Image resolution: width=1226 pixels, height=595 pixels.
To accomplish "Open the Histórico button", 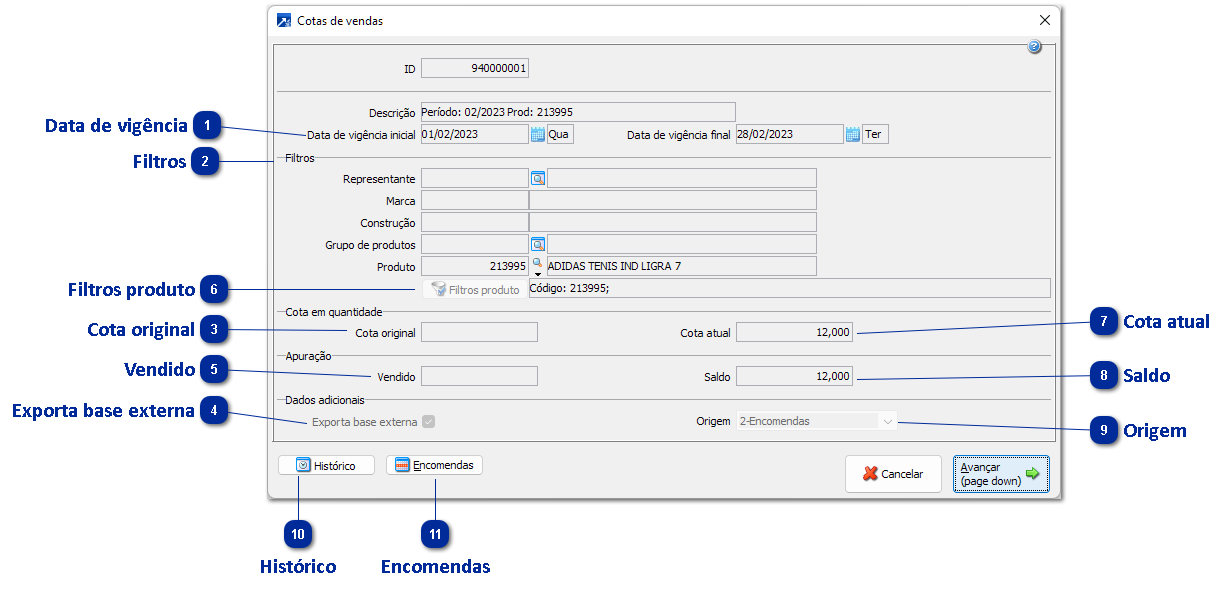I will coord(326,465).
